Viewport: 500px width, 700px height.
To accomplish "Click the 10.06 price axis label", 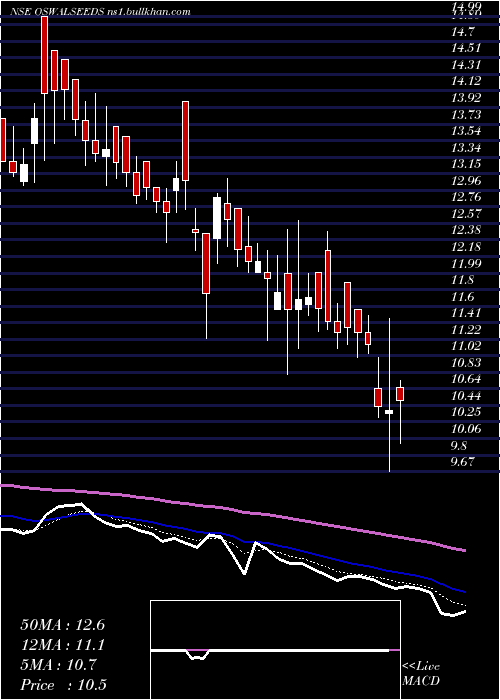I will (x=465, y=429).
